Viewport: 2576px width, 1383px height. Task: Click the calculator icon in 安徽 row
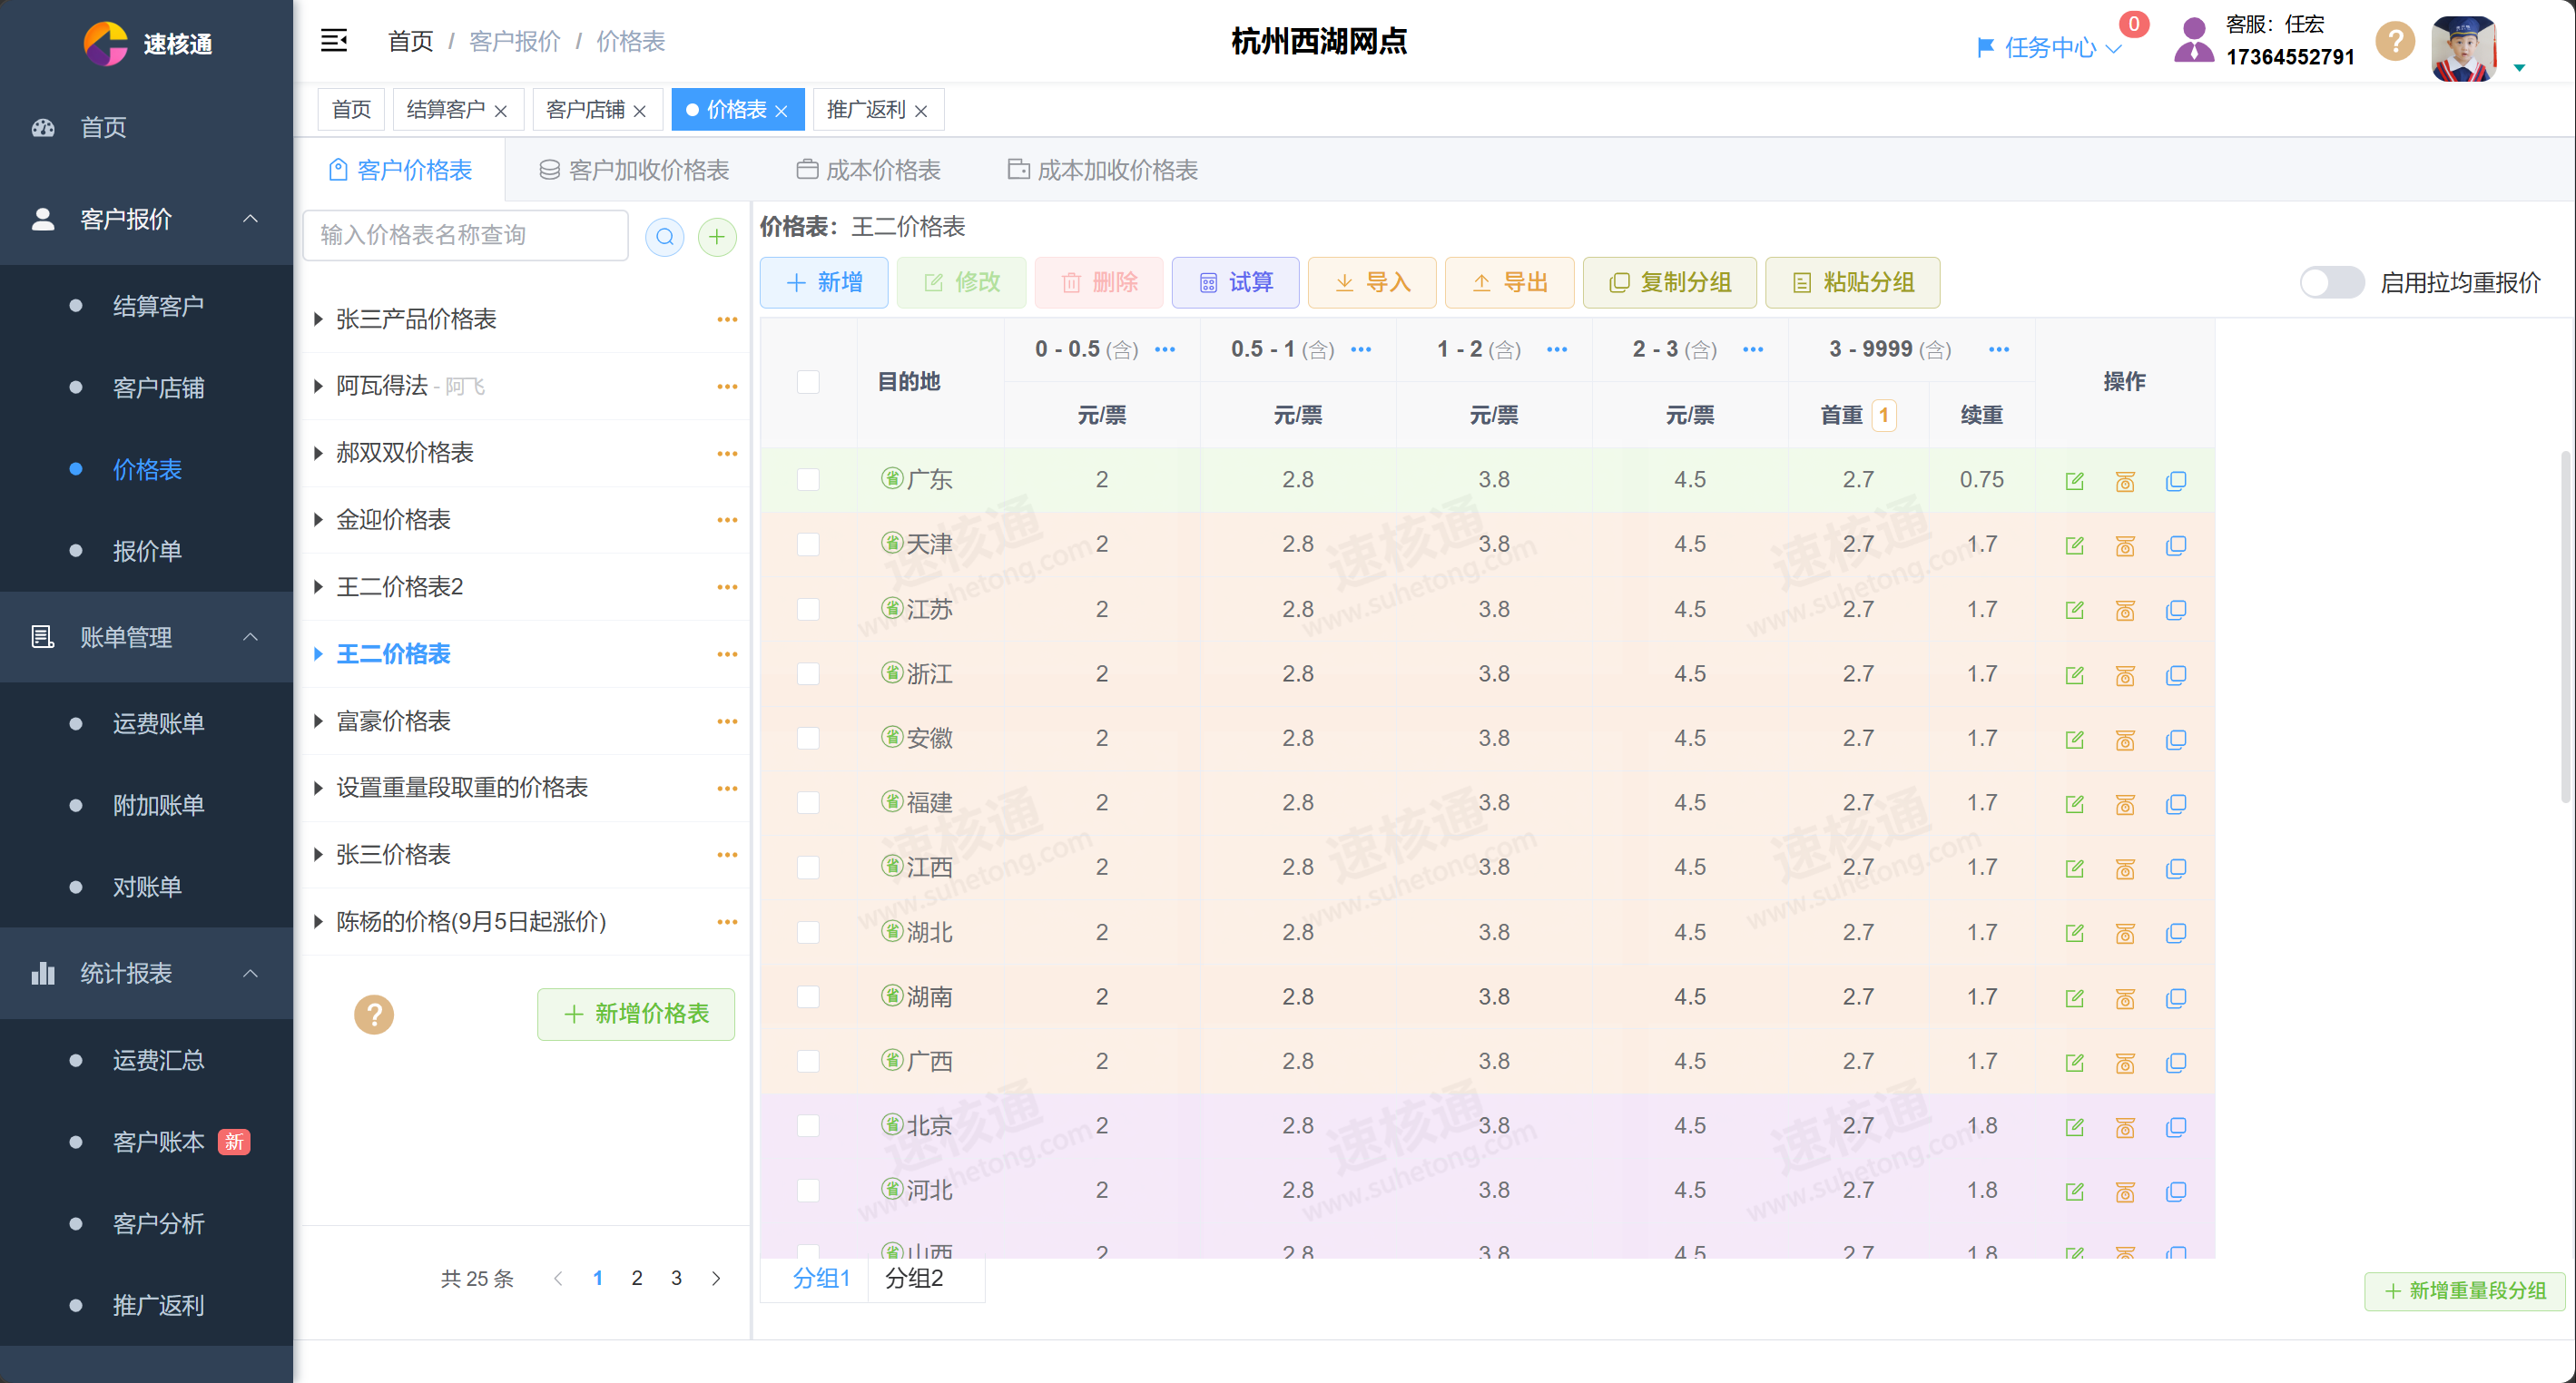point(2125,740)
